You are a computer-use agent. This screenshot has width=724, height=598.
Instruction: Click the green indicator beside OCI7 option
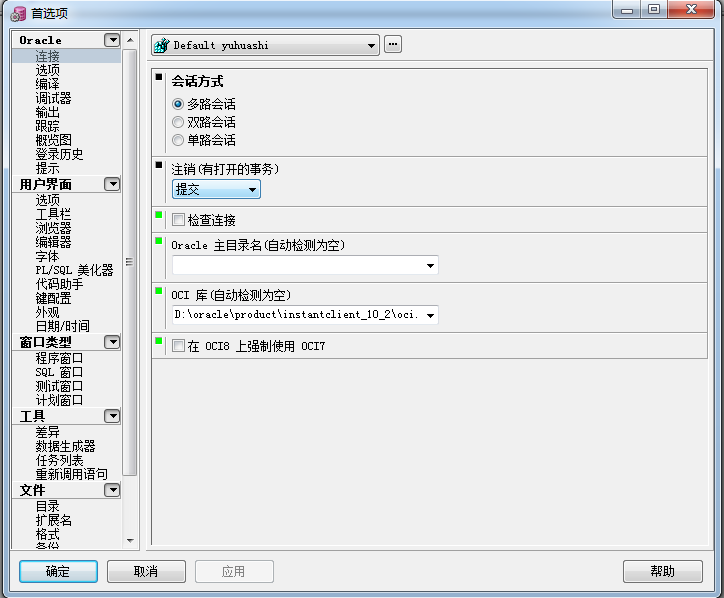[x=159, y=341]
